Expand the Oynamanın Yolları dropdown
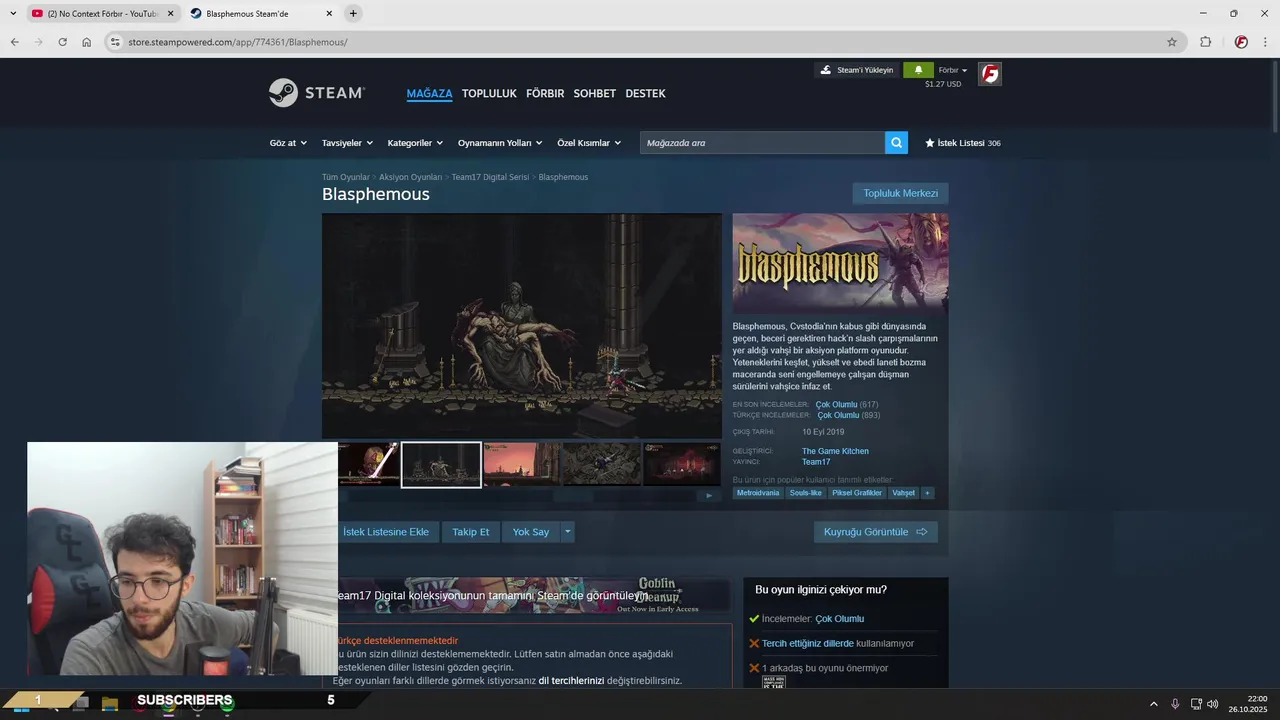Viewport: 1280px width, 720px height. point(500,143)
